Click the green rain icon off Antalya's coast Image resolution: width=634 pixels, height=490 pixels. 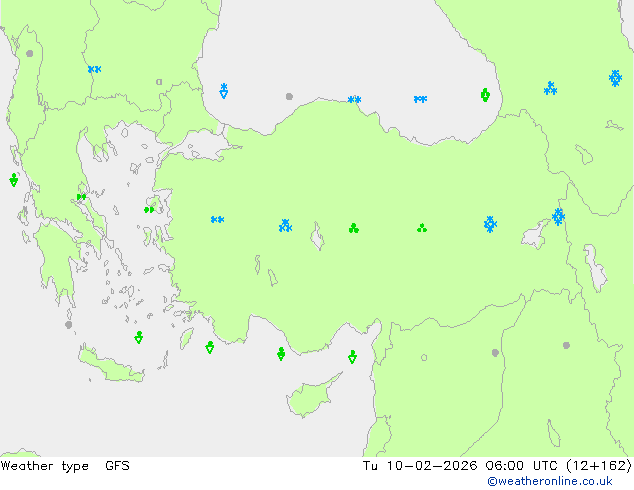tap(281, 354)
